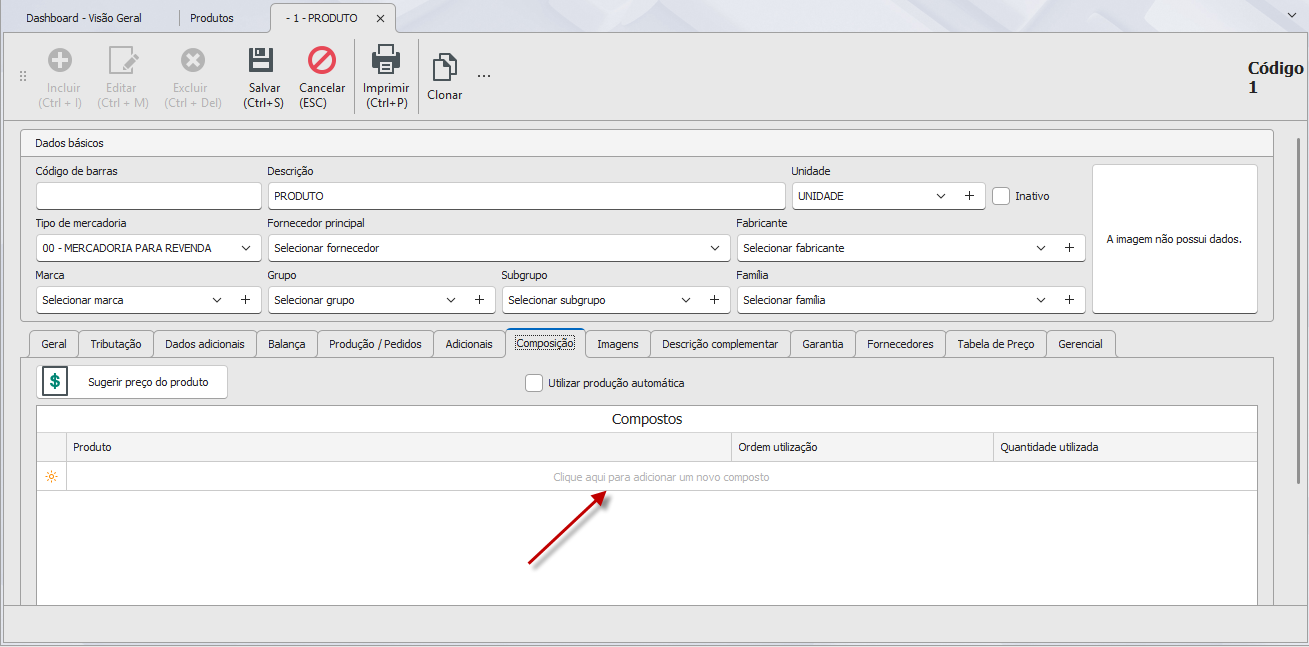The height and width of the screenshot is (647, 1309).
Task: Click the Descrição field containing PRODUTO
Action: point(526,196)
